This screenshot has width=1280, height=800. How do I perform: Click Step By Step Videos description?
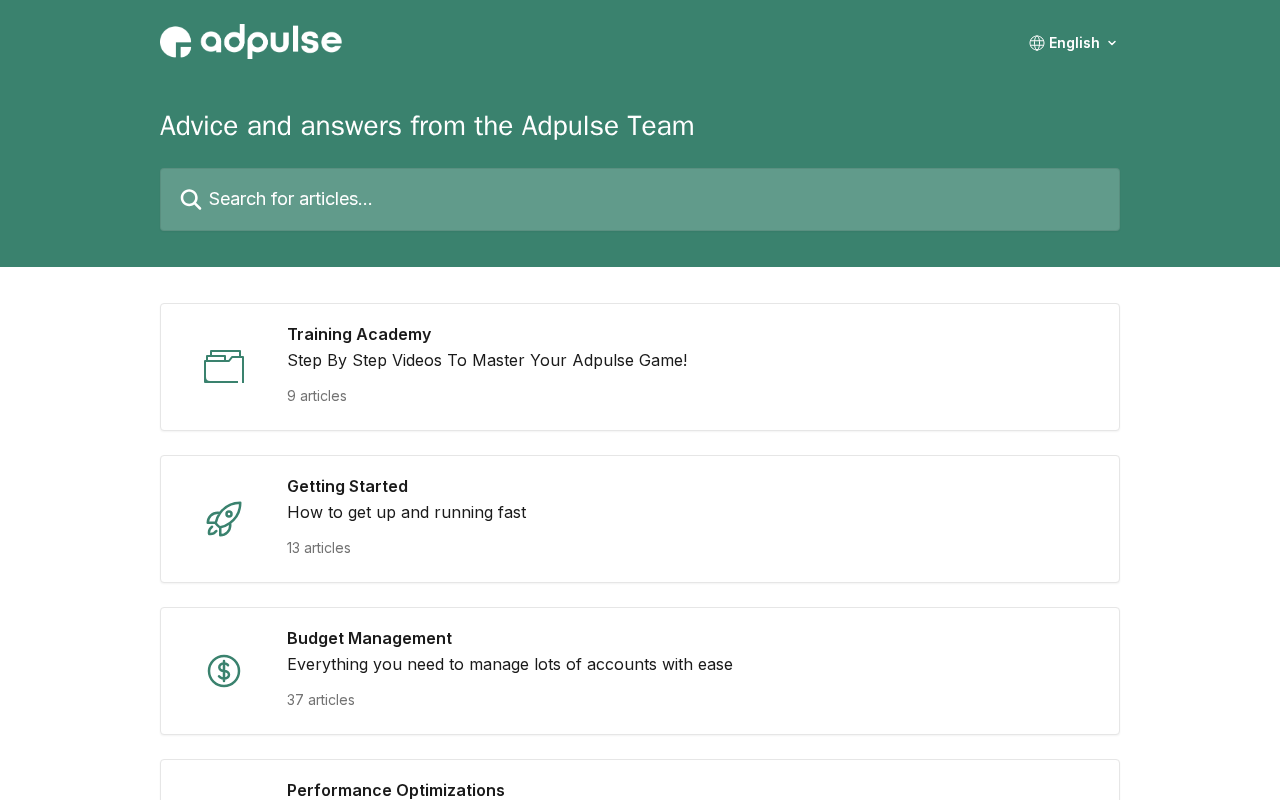pos(487,360)
